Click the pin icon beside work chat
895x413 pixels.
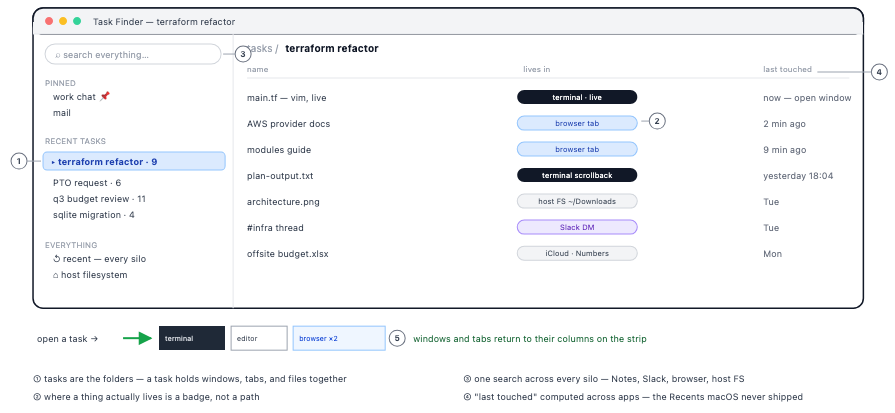pos(104,97)
